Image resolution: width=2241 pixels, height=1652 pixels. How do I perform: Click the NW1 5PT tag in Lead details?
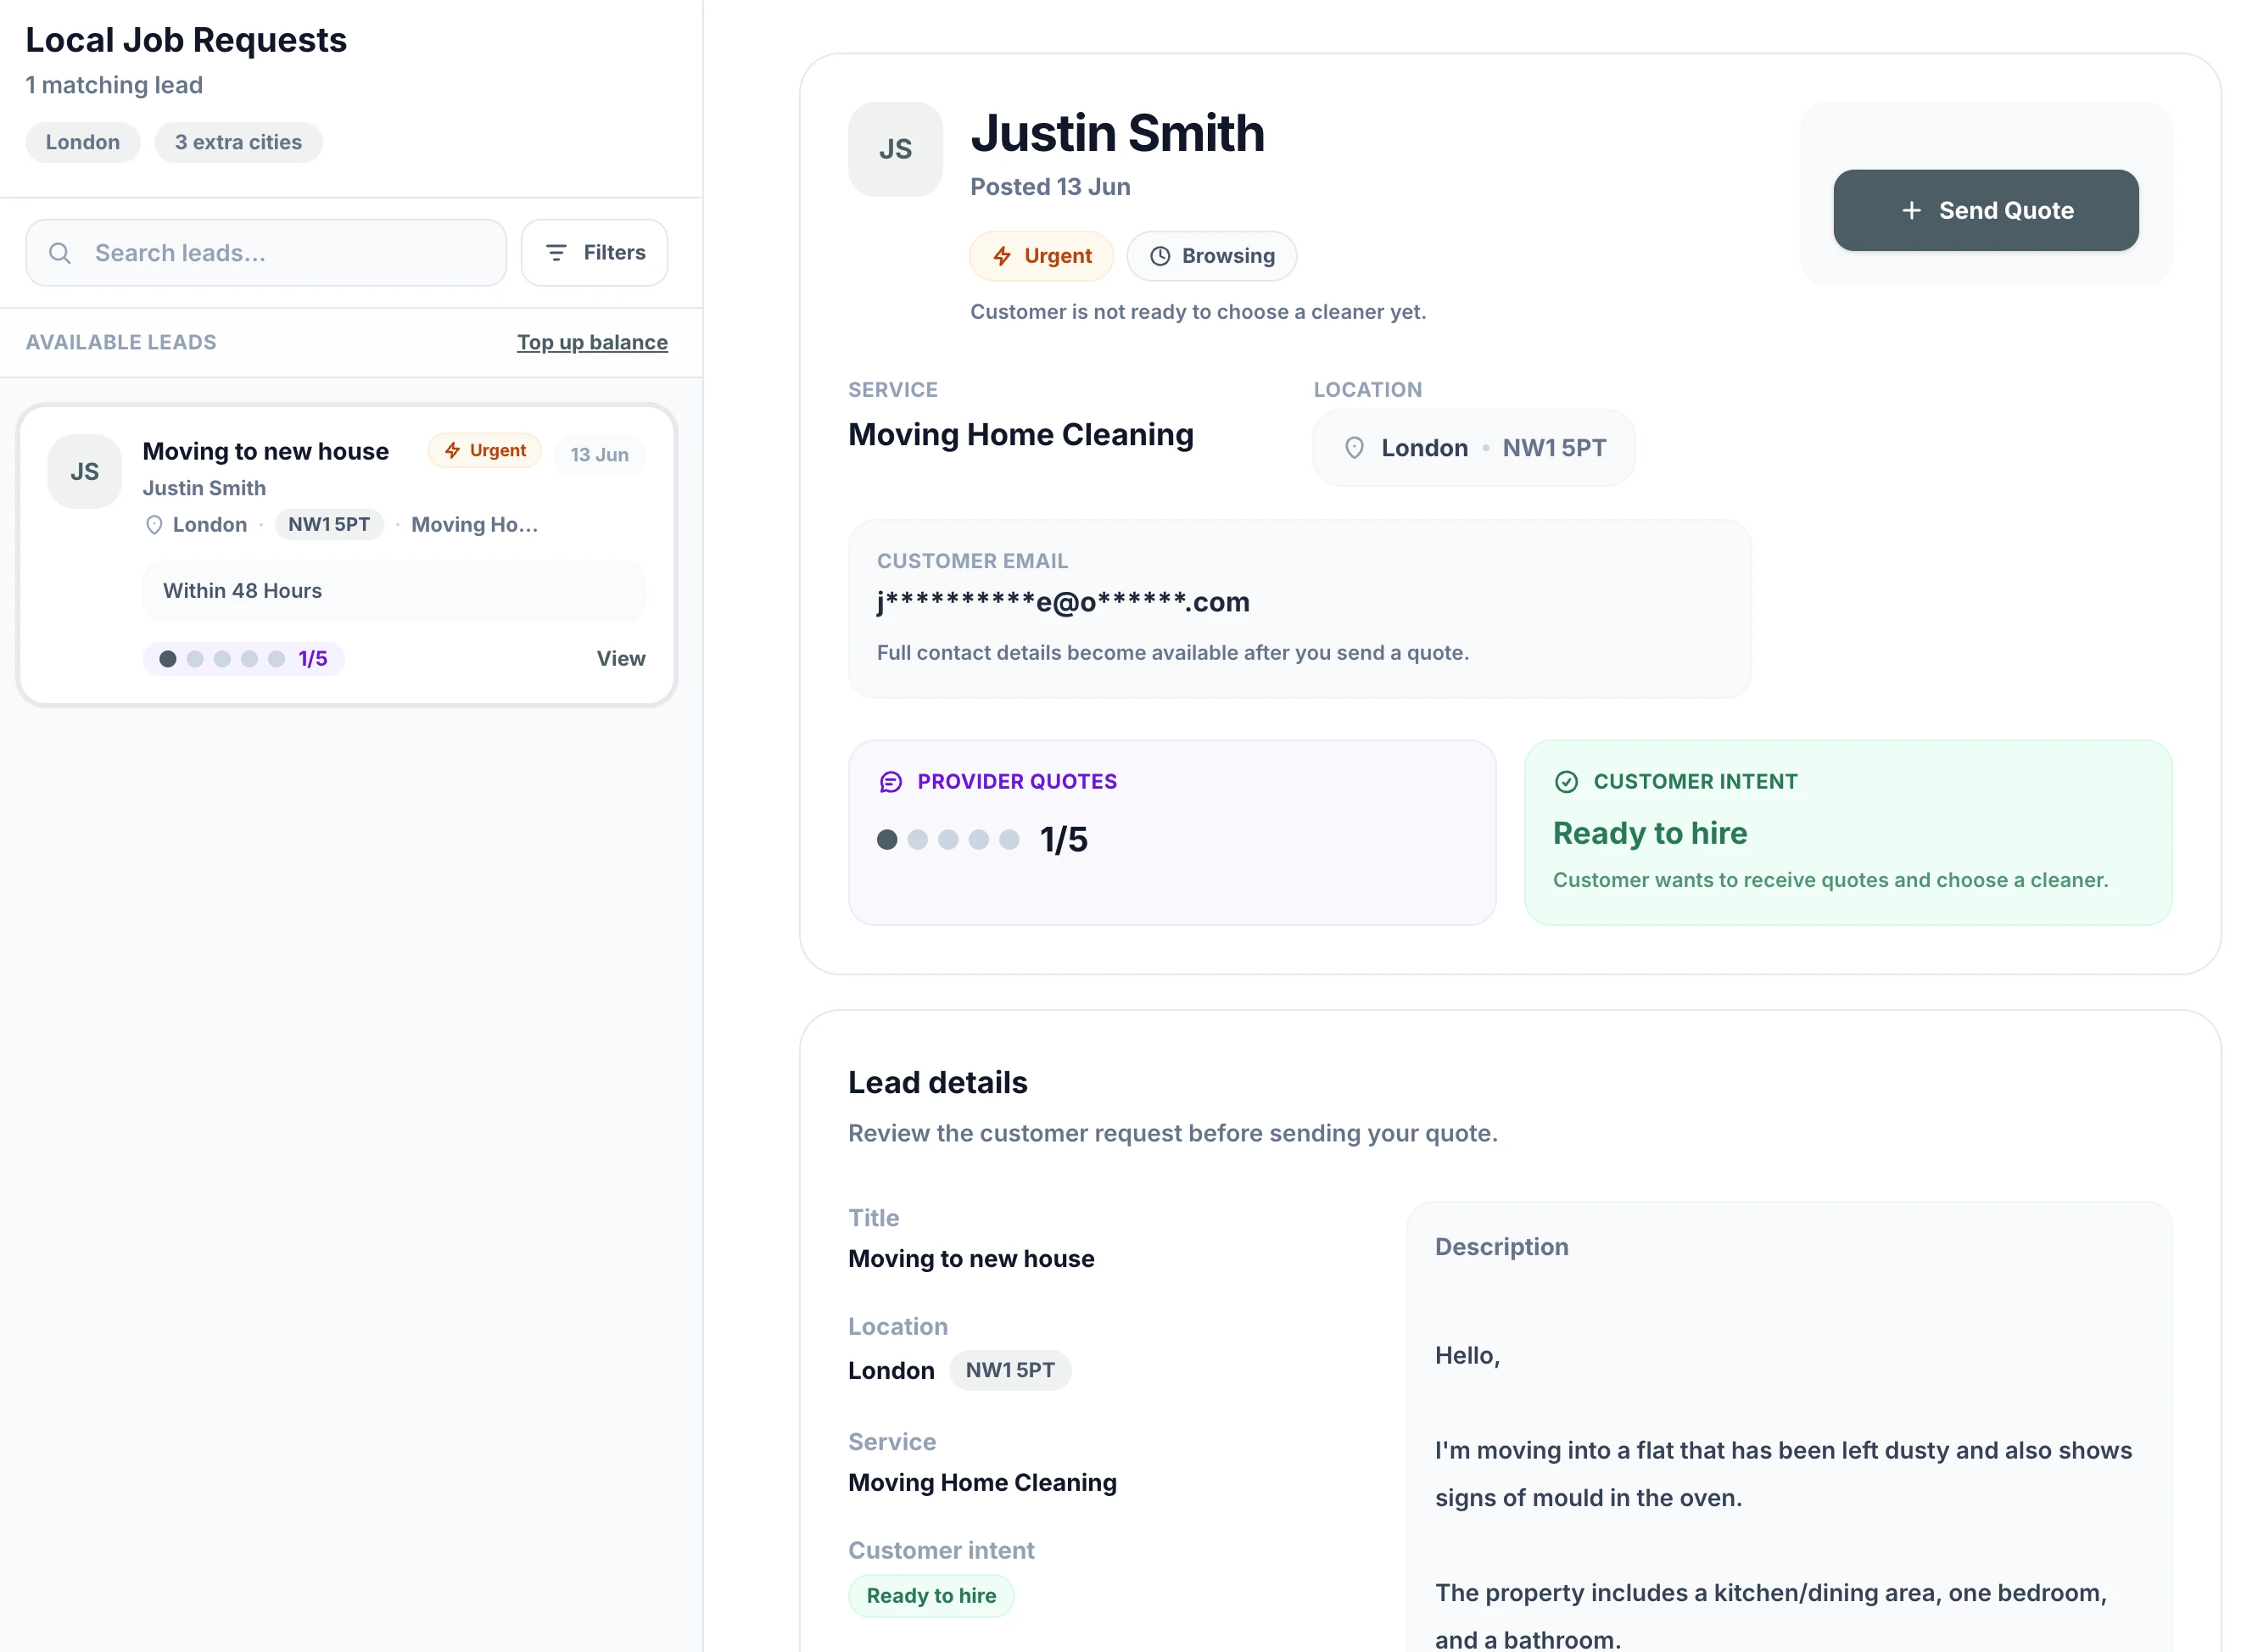click(1010, 1371)
